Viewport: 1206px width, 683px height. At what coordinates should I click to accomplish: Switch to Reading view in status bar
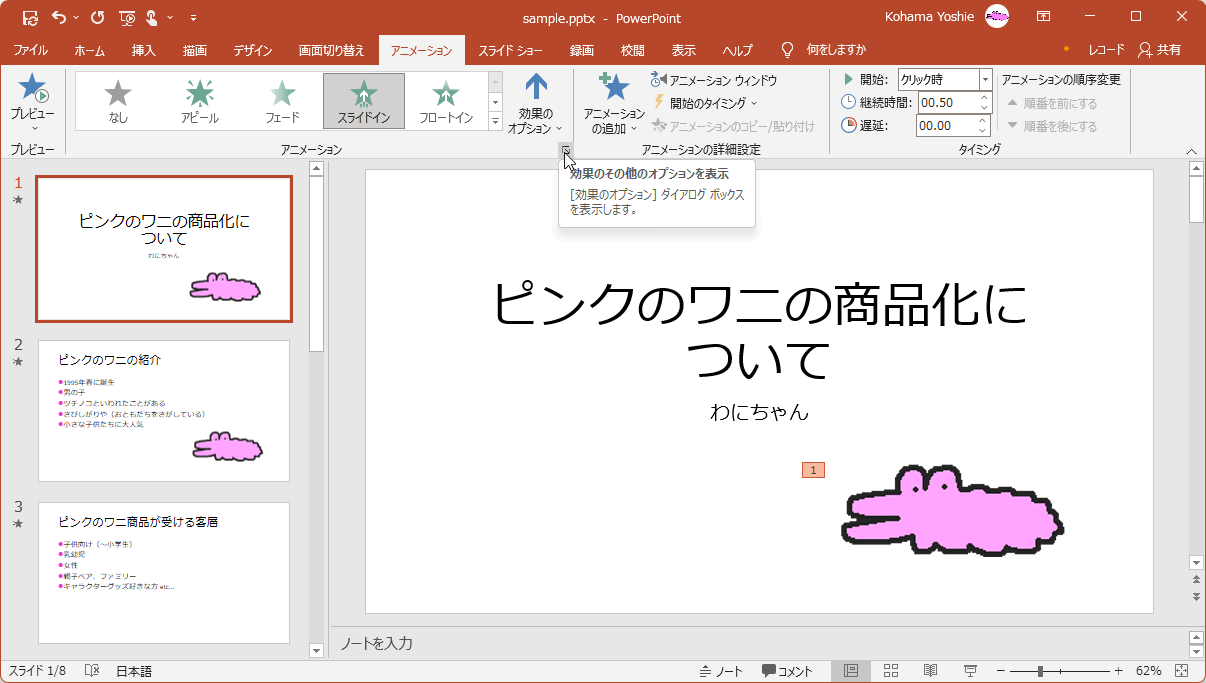(930, 671)
